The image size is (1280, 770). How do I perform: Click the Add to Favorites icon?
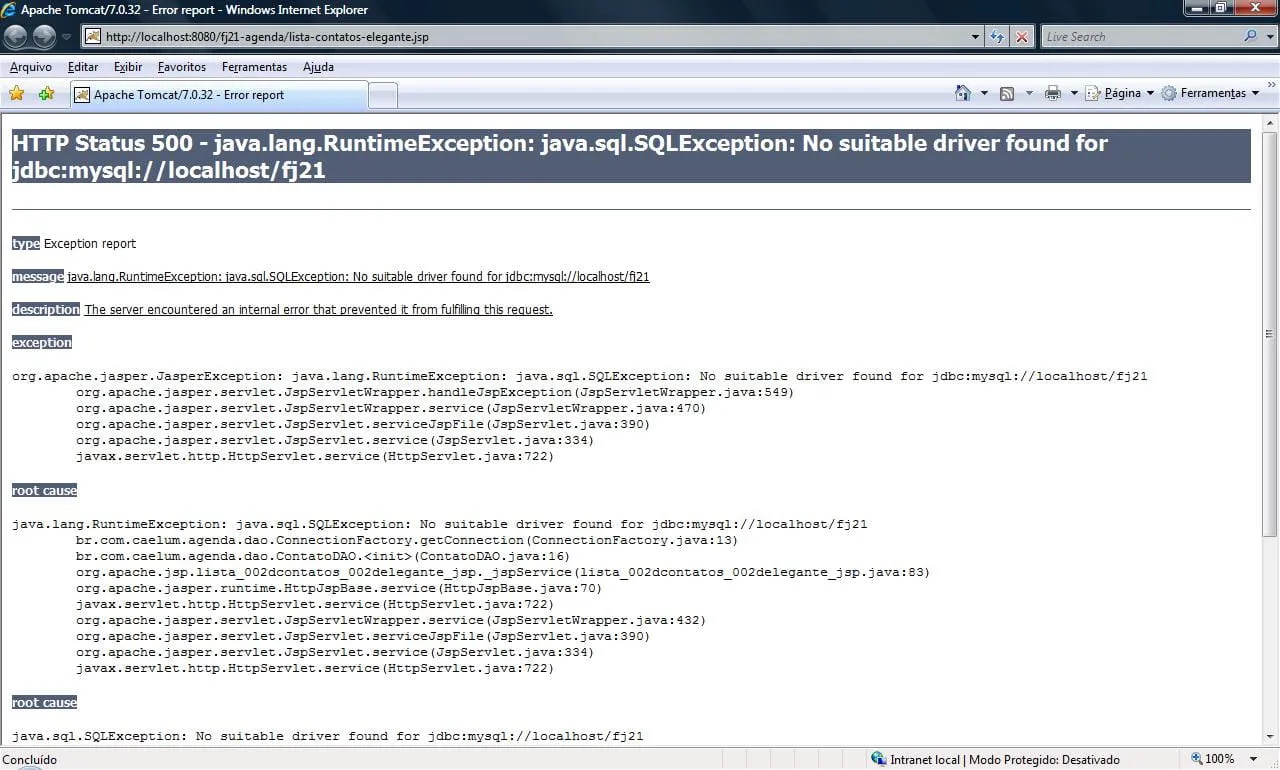pos(46,94)
